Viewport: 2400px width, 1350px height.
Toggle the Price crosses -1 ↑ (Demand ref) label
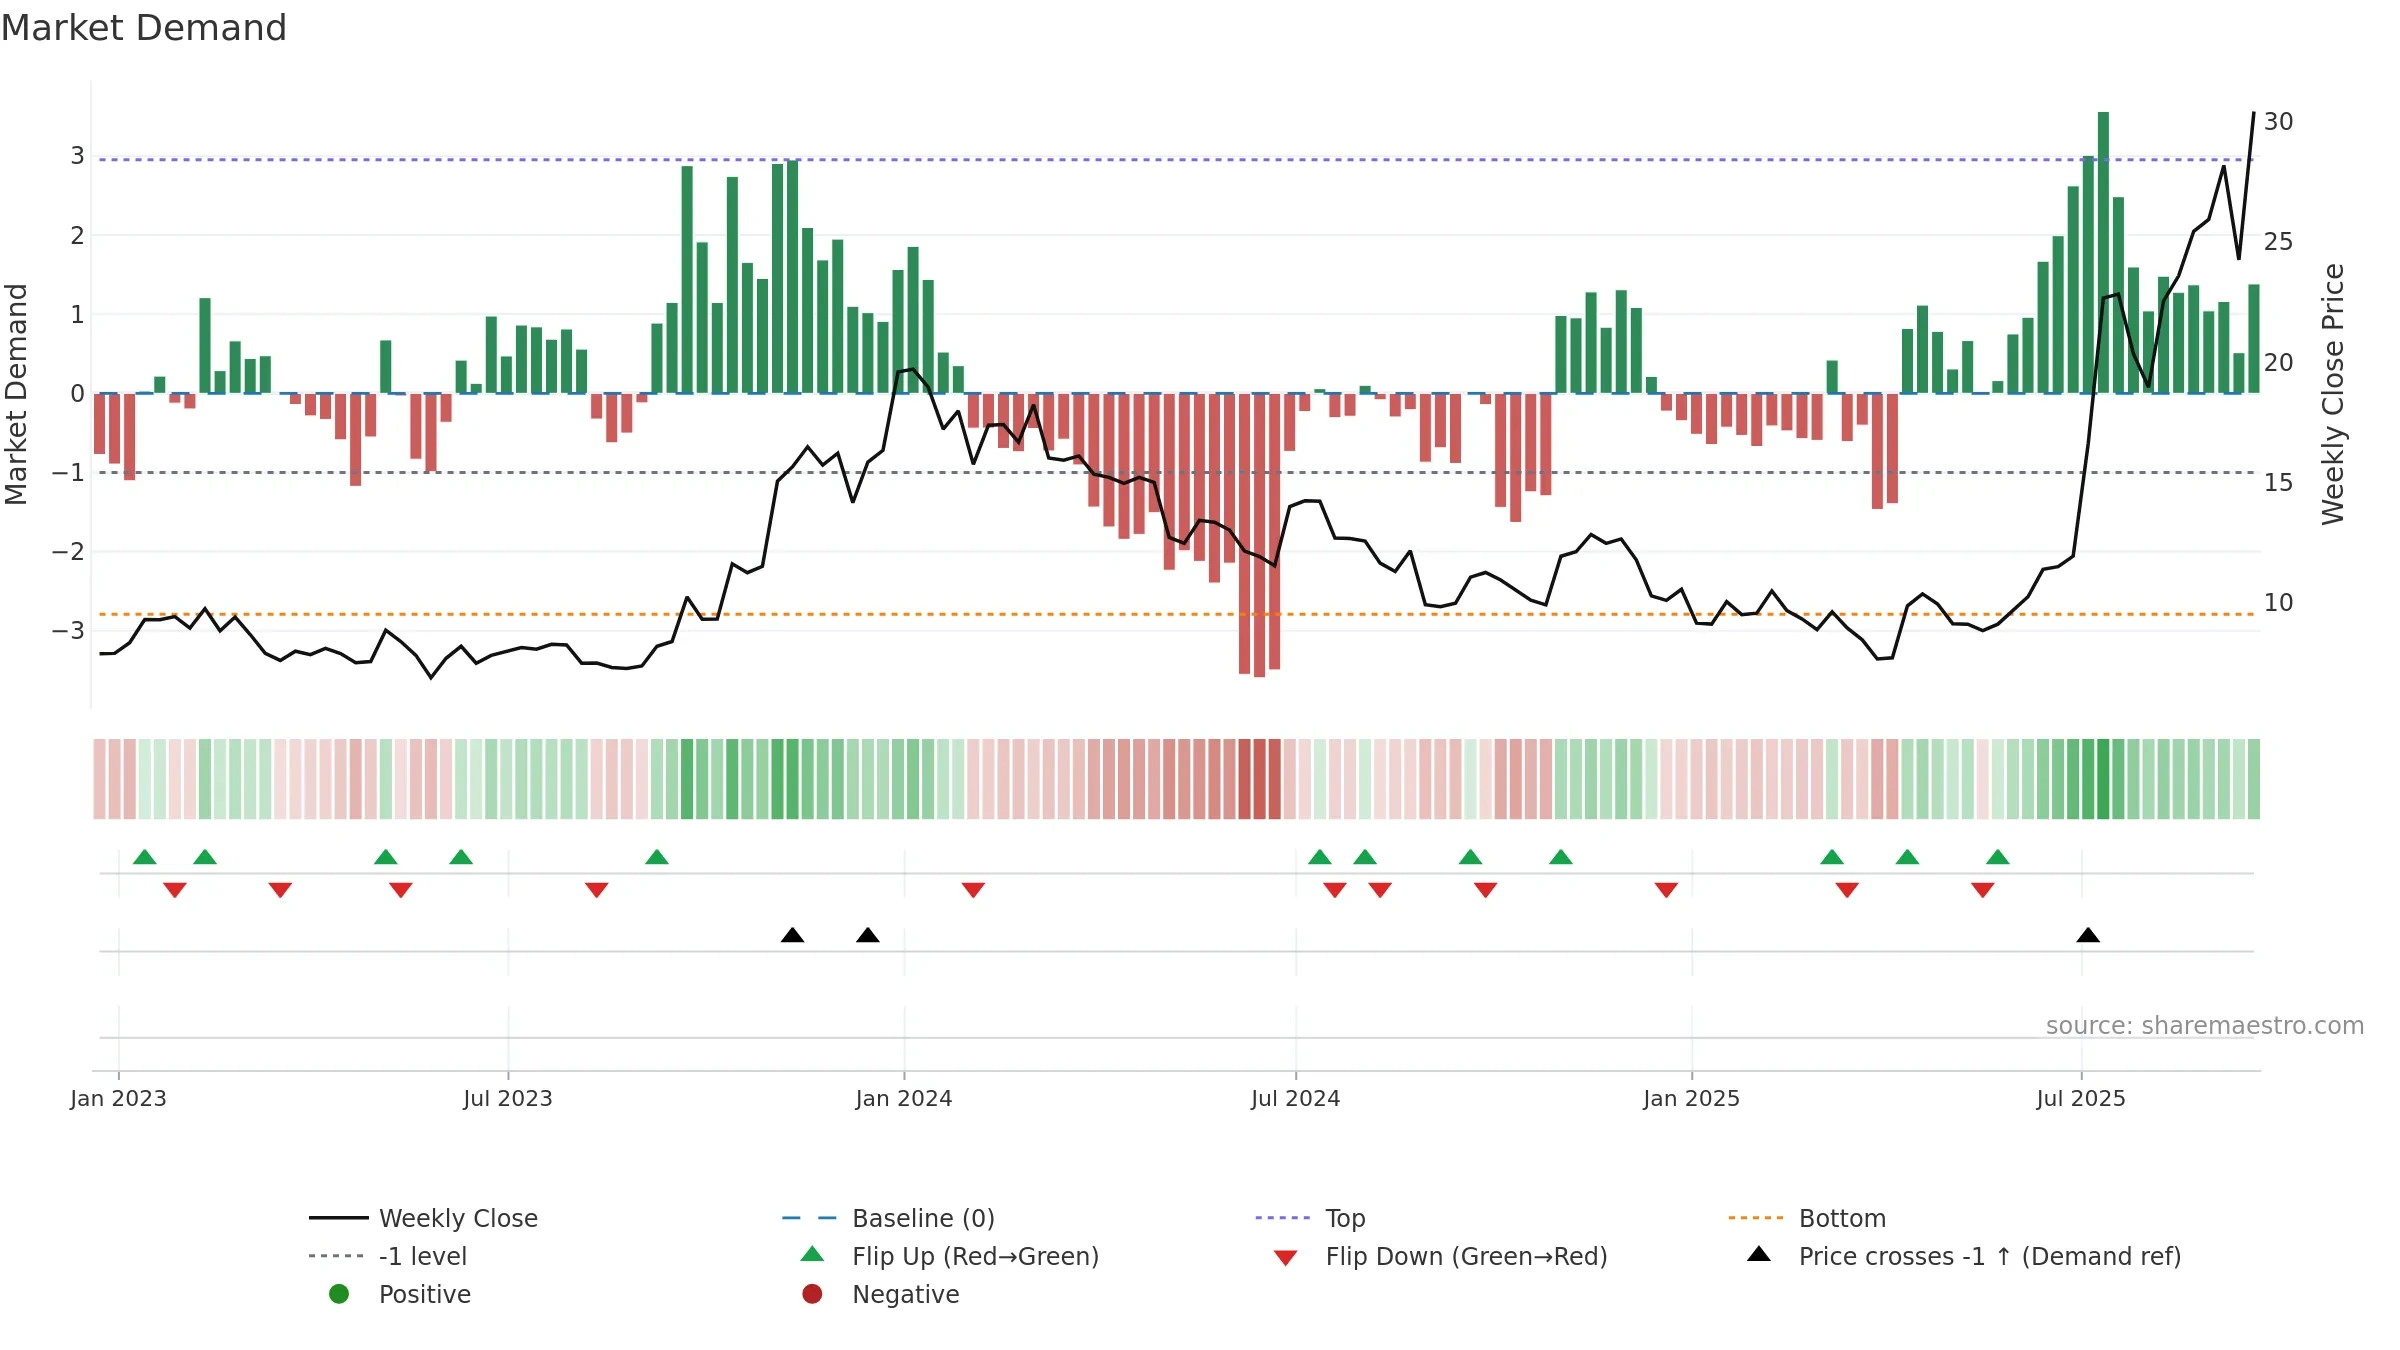coord(1990,1256)
